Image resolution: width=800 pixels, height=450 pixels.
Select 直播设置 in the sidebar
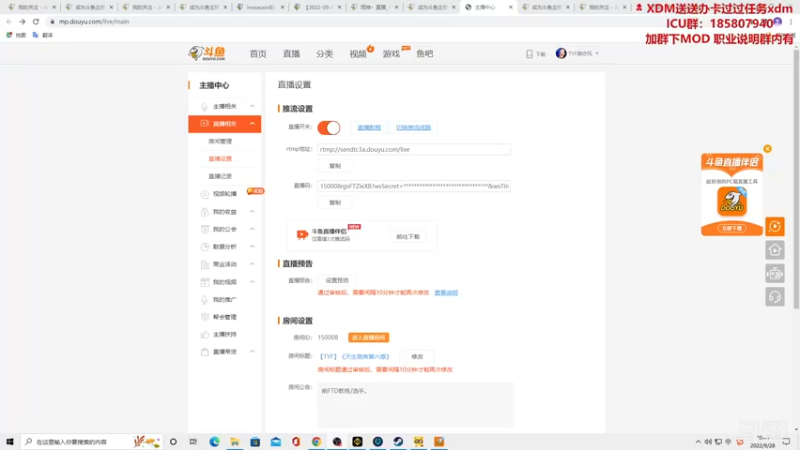[220, 159]
